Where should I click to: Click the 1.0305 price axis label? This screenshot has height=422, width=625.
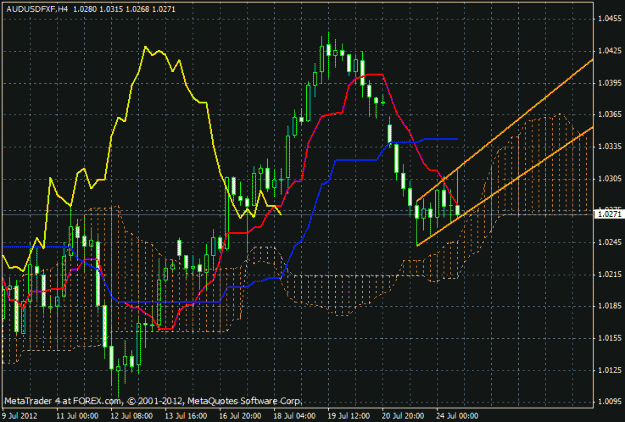pos(610,179)
